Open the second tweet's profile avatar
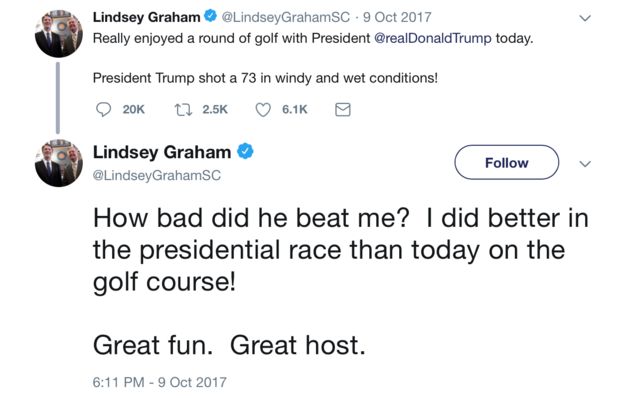This screenshot has height=398, width=633. 59,163
